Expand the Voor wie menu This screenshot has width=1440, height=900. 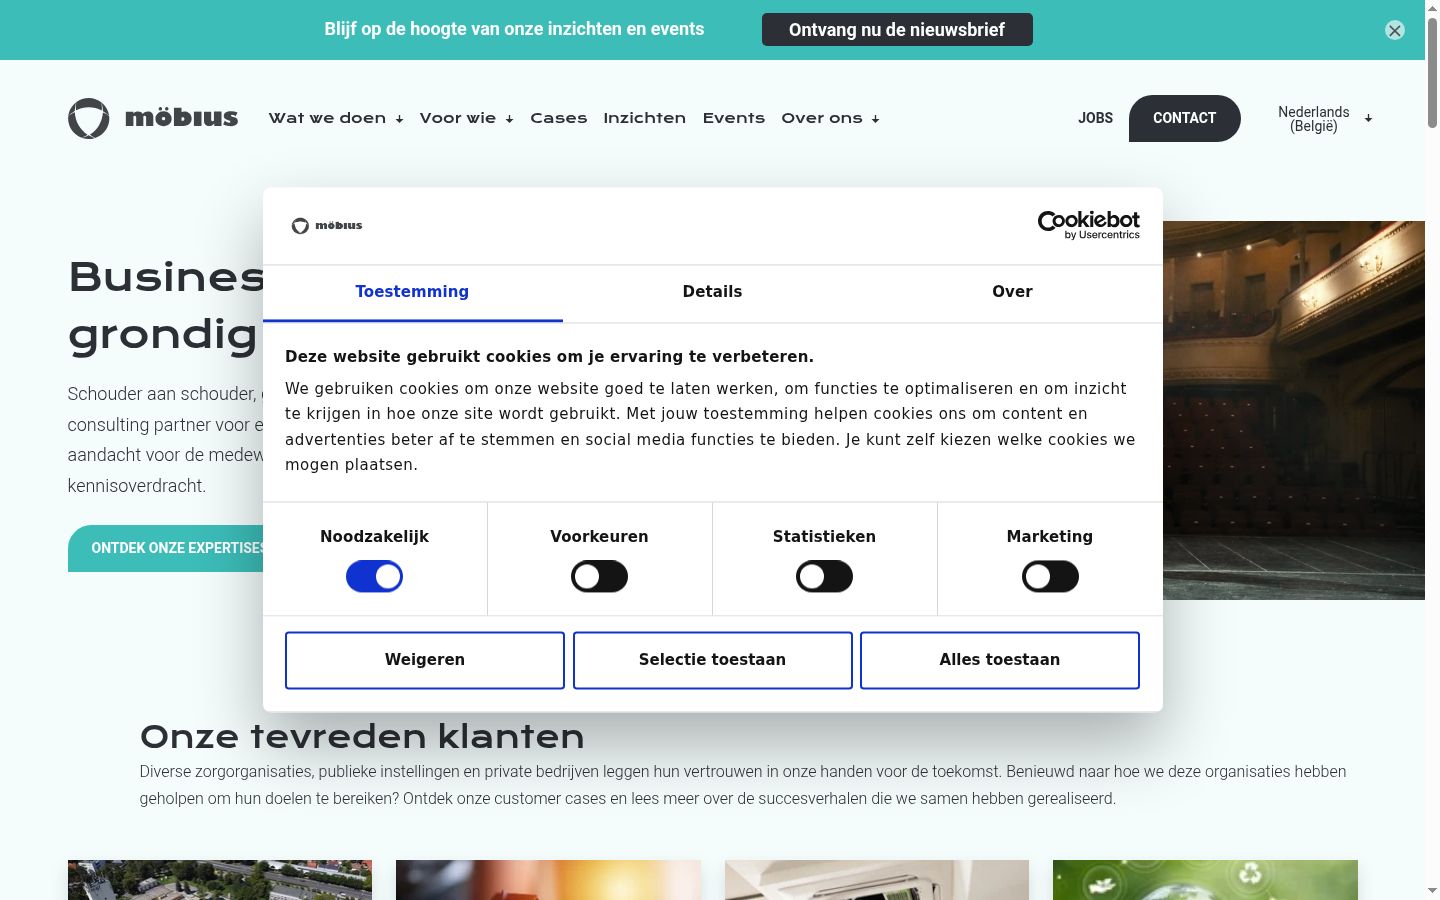466,118
